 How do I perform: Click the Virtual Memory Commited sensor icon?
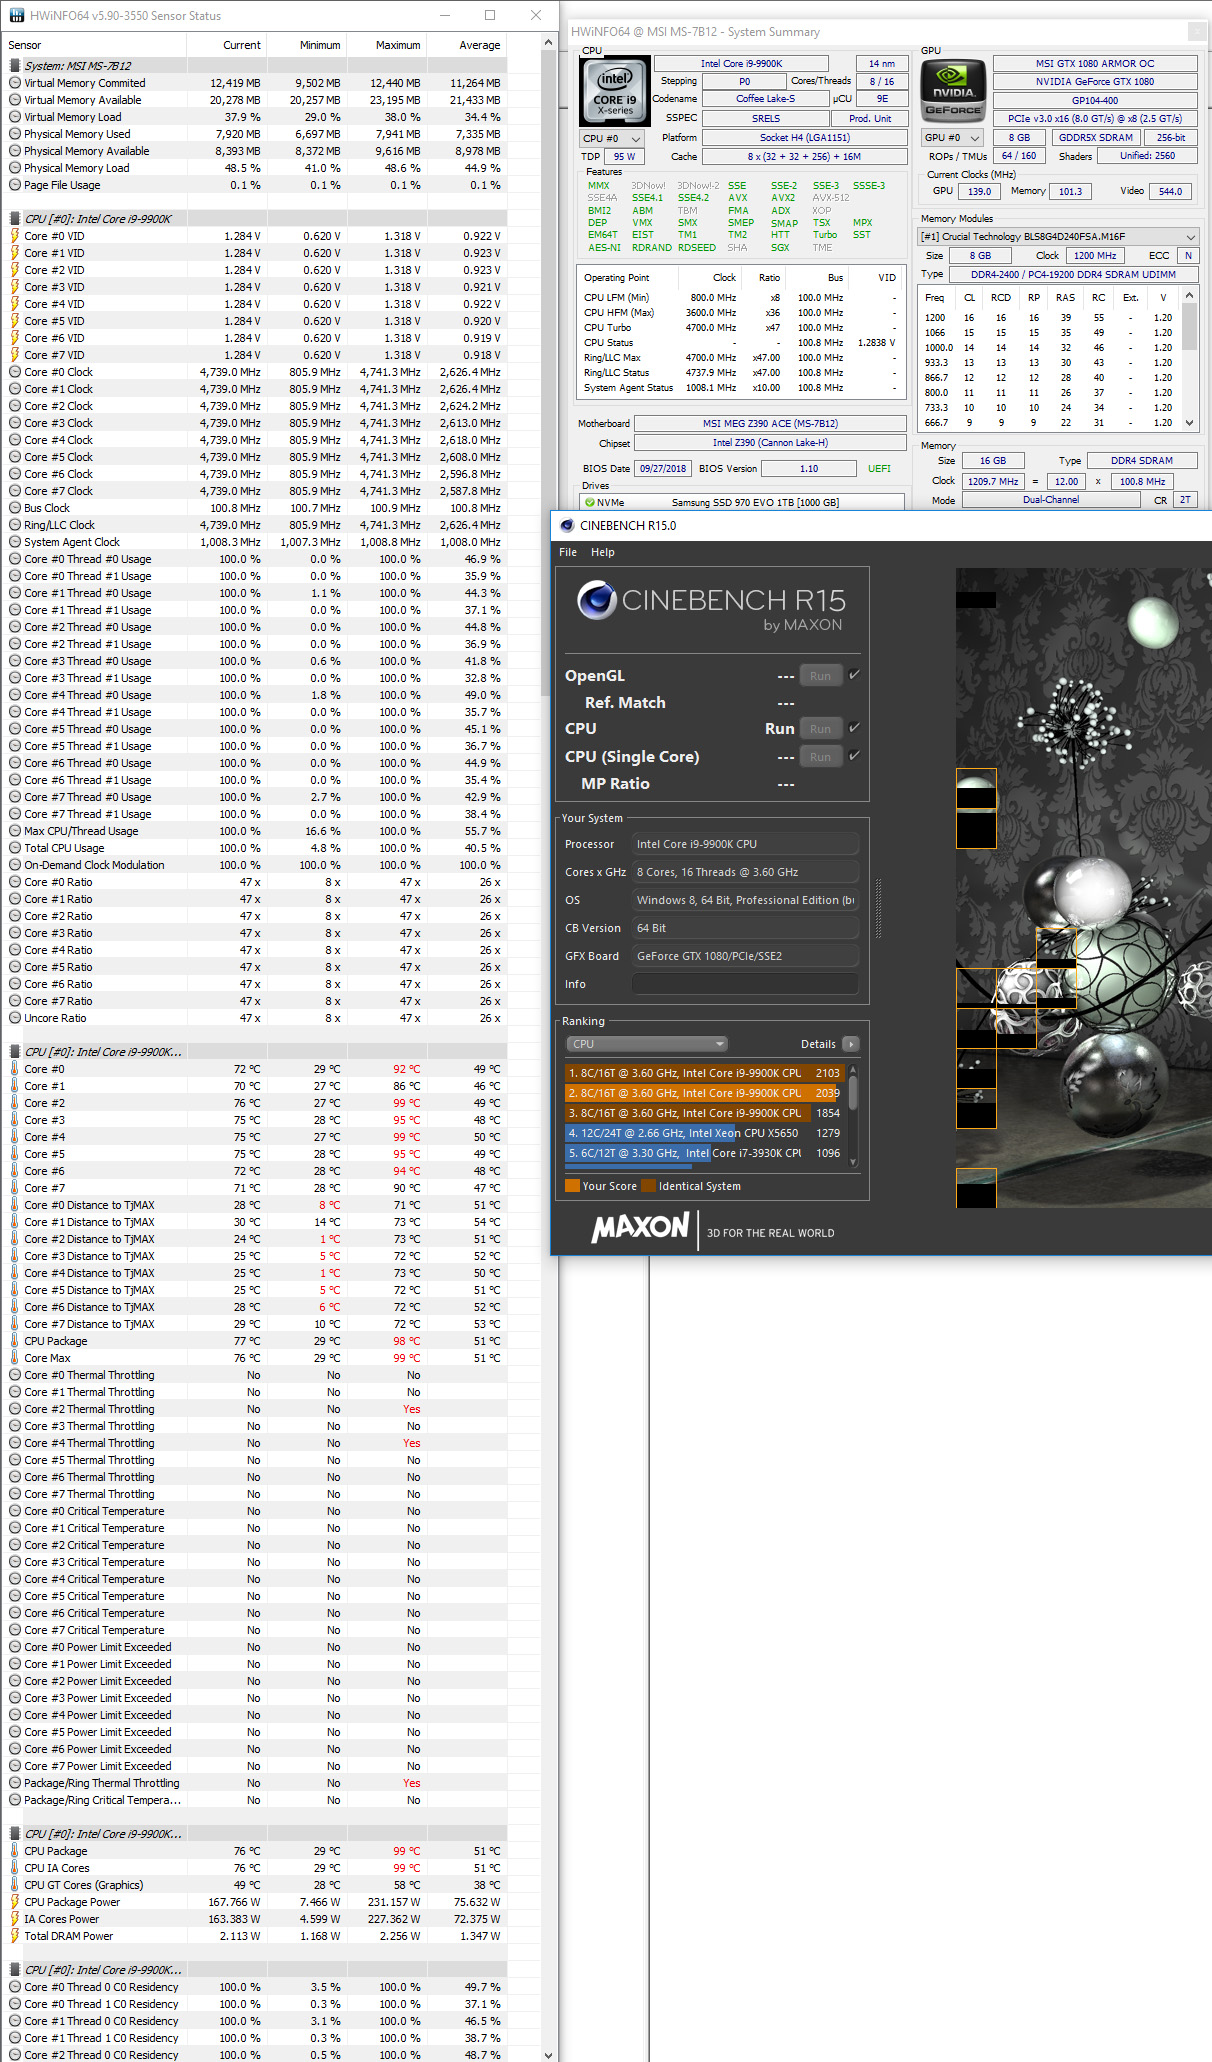pyautogui.click(x=15, y=83)
